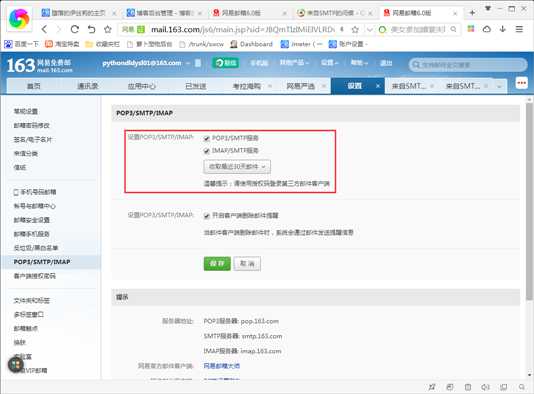Open the 网易邮箱大师 link
Image resolution: width=534 pixels, height=394 pixels.
pyautogui.click(x=222, y=366)
